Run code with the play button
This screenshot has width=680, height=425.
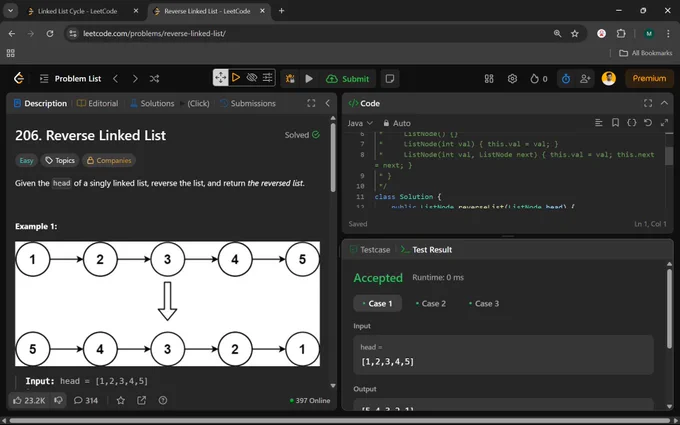[309, 78]
